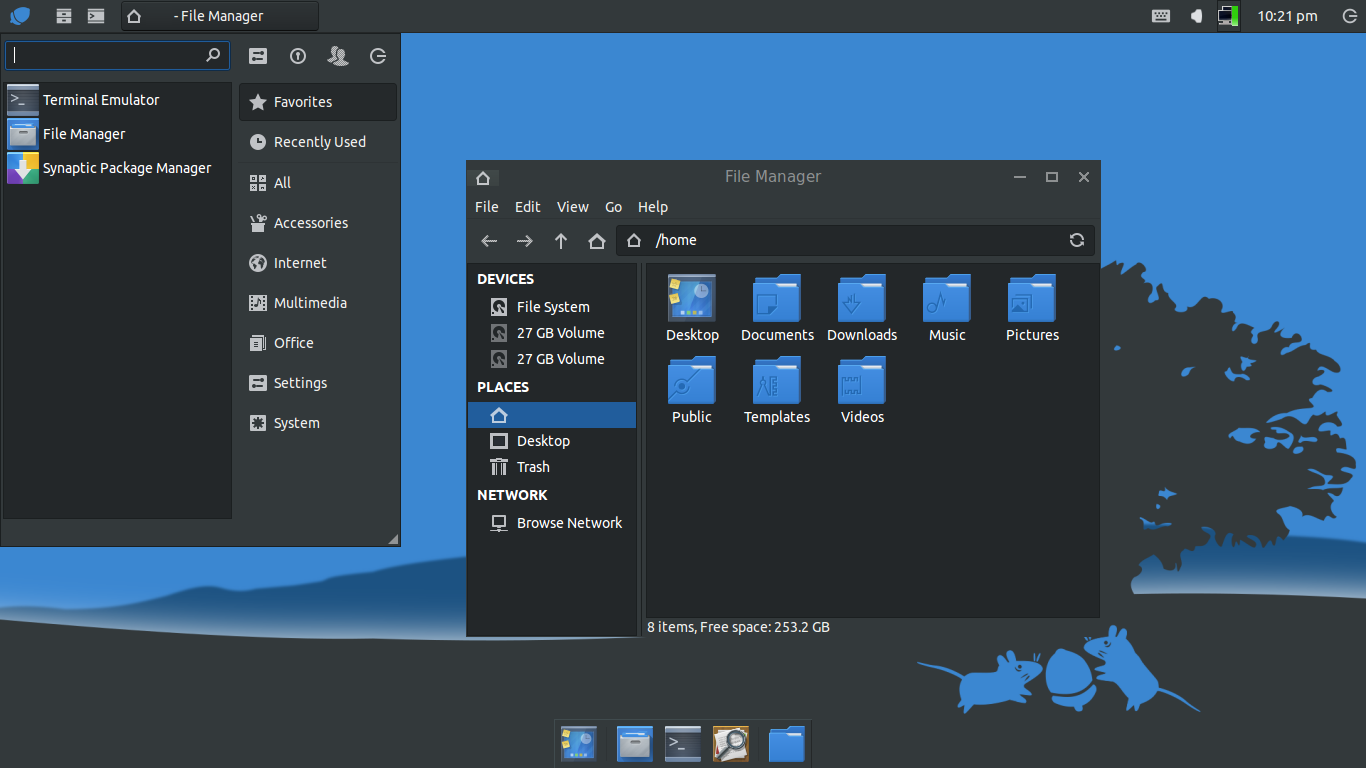Open All Settings icon atop the menu
The width and height of the screenshot is (1366, 768).
coord(258,56)
